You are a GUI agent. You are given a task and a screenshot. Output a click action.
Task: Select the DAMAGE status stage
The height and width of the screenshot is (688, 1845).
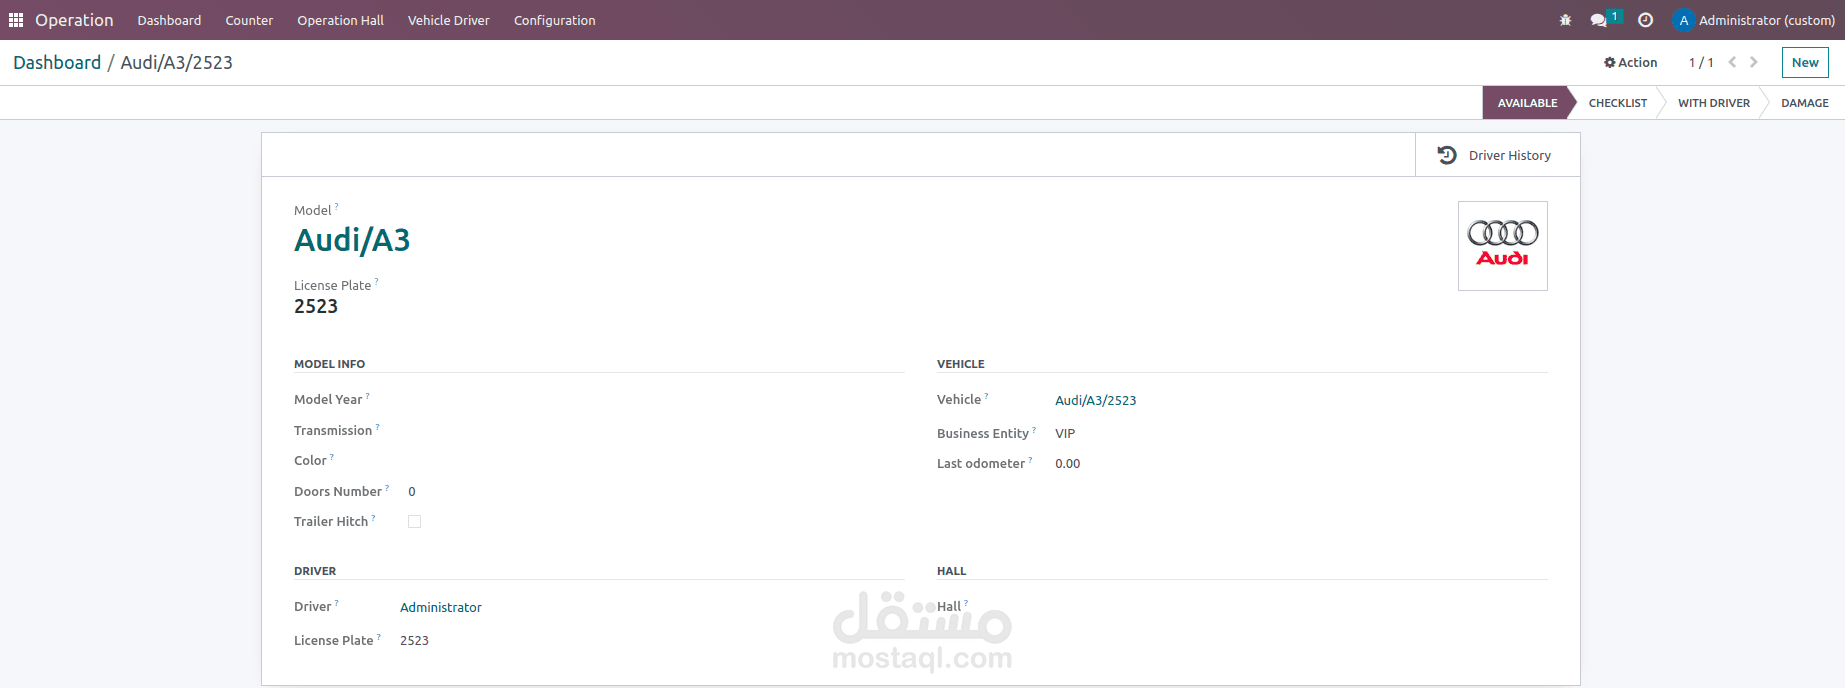pyautogui.click(x=1805, y=103)
